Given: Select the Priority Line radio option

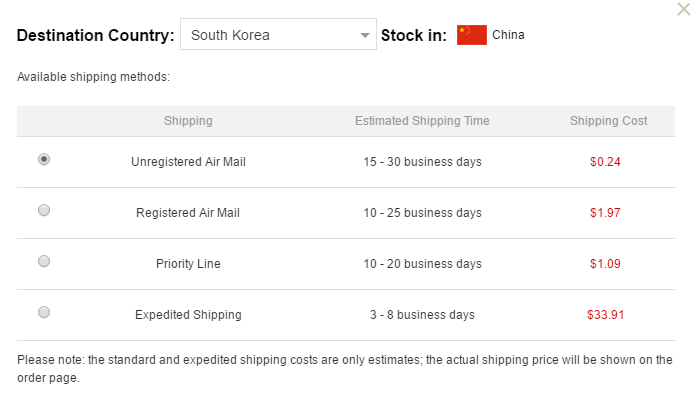Looking at the screenshot, I should coord(44,261).
